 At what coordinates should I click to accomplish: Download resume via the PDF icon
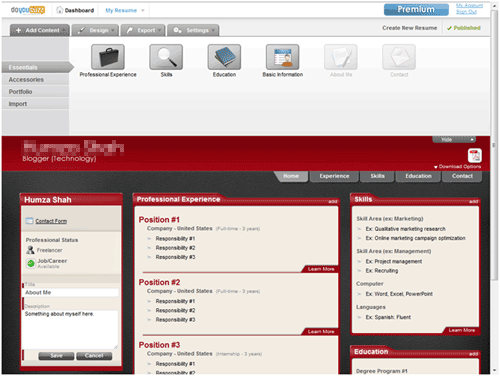coord(475,155)
